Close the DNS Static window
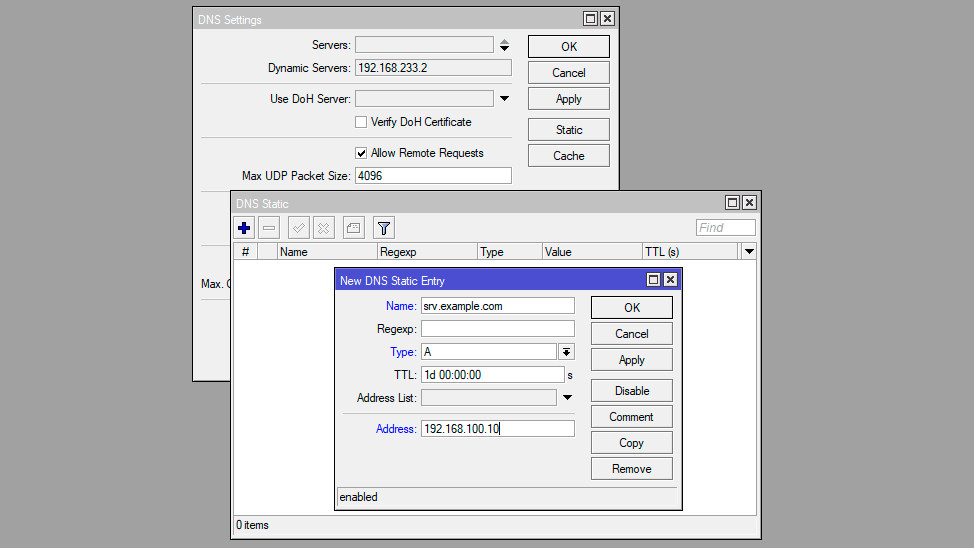This screenshot has width=974, height=548. point(749,203)
